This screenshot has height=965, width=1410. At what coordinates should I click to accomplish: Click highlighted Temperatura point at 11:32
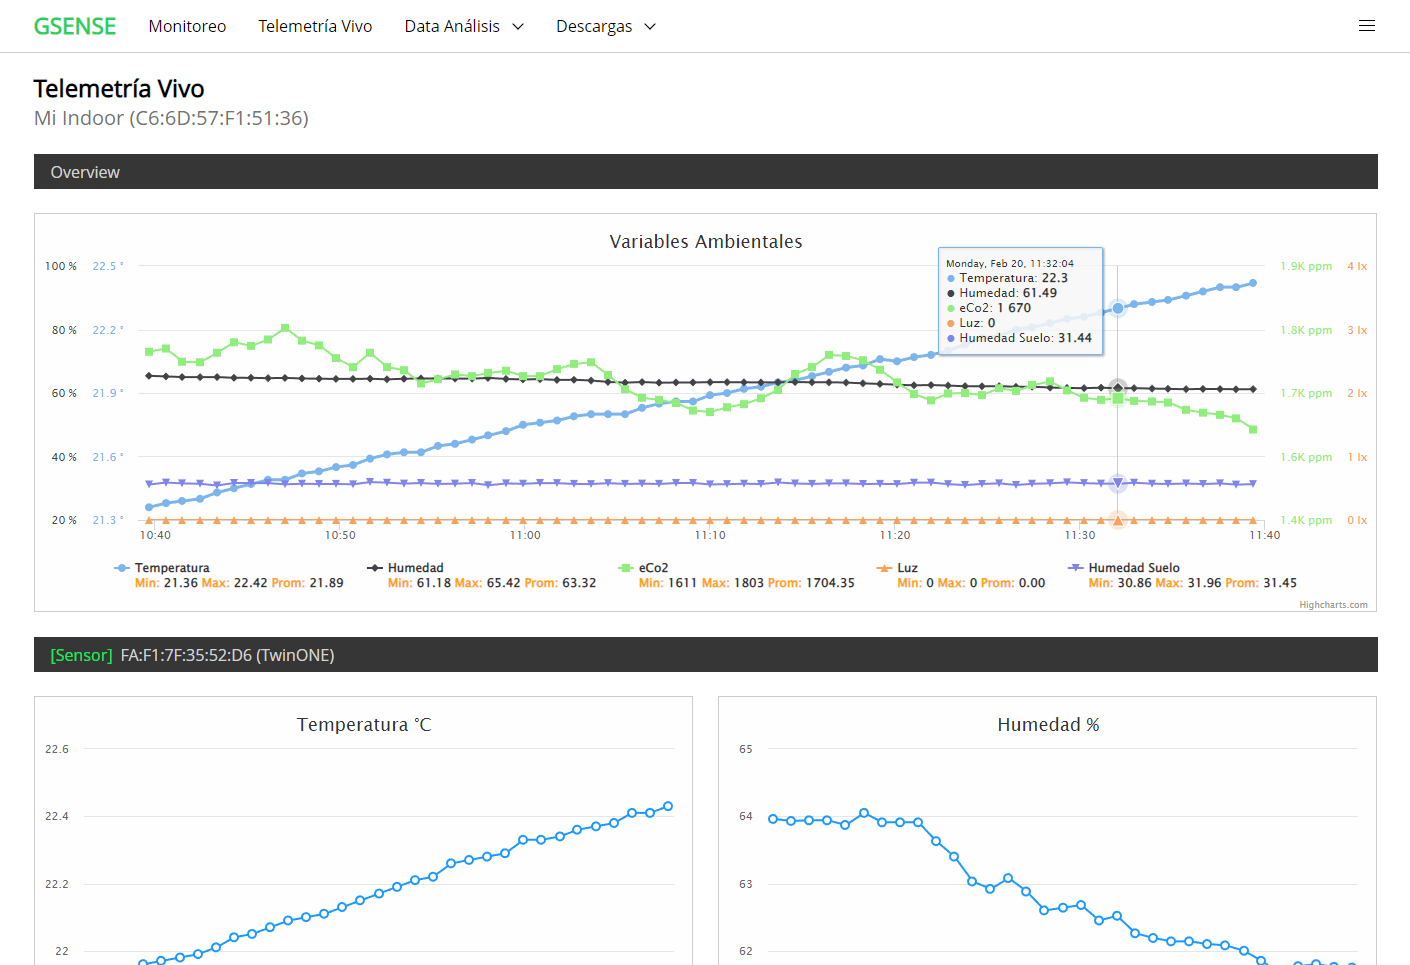click(1118, 308)
